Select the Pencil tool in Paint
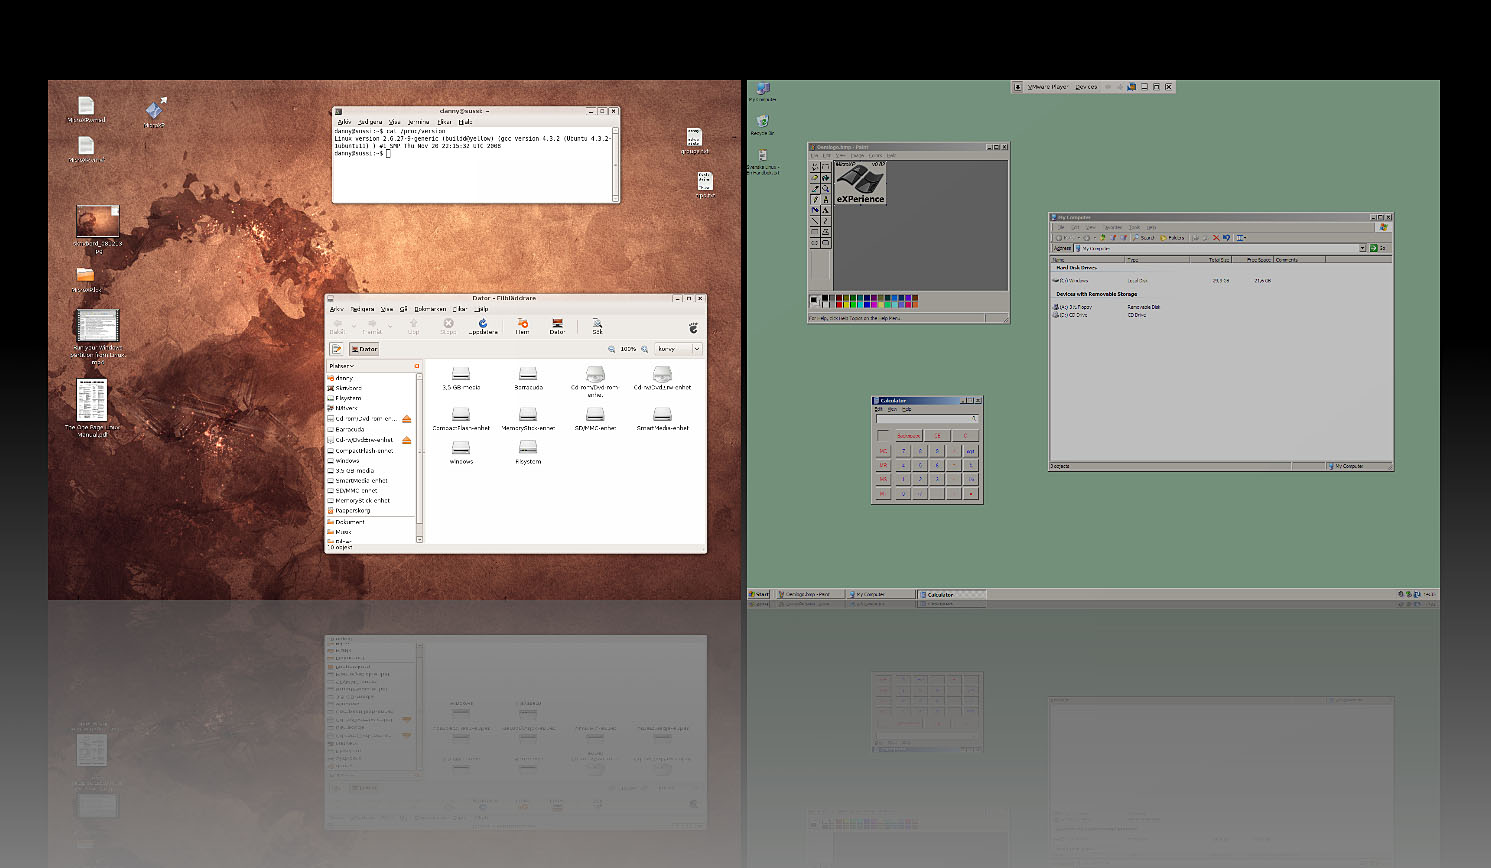1491x868 pixels. point(815,200)
